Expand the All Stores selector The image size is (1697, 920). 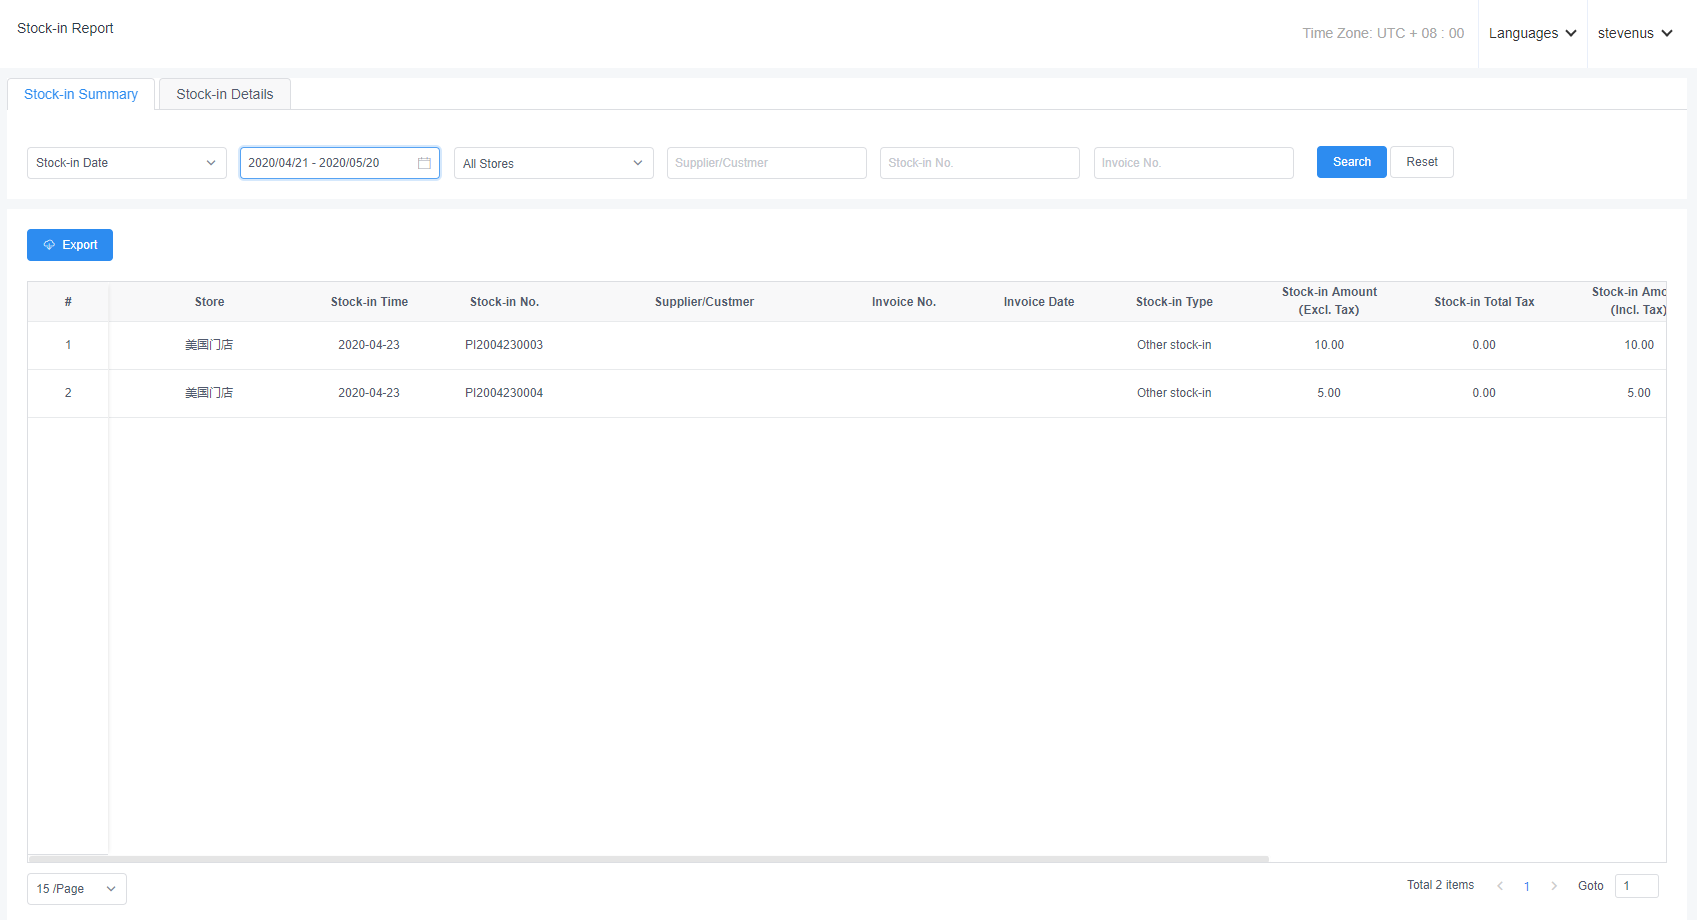[x=553, y=163]
